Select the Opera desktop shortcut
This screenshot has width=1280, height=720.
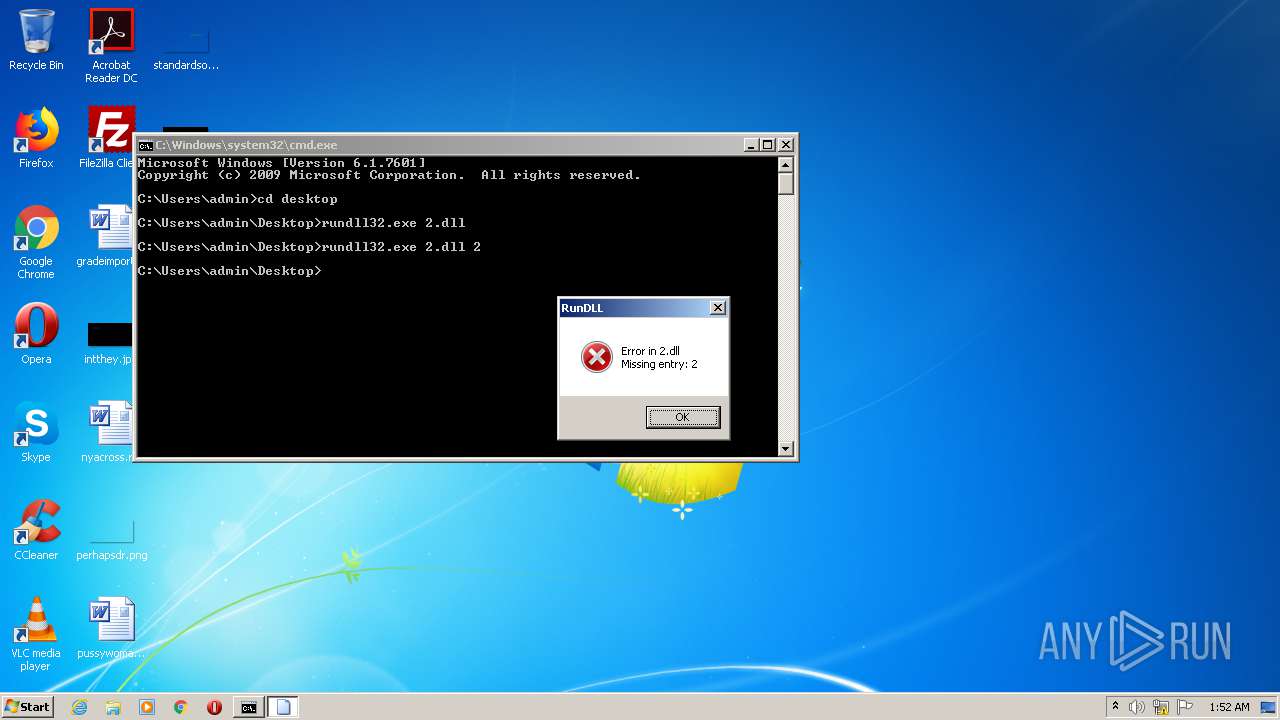[36, 334]
